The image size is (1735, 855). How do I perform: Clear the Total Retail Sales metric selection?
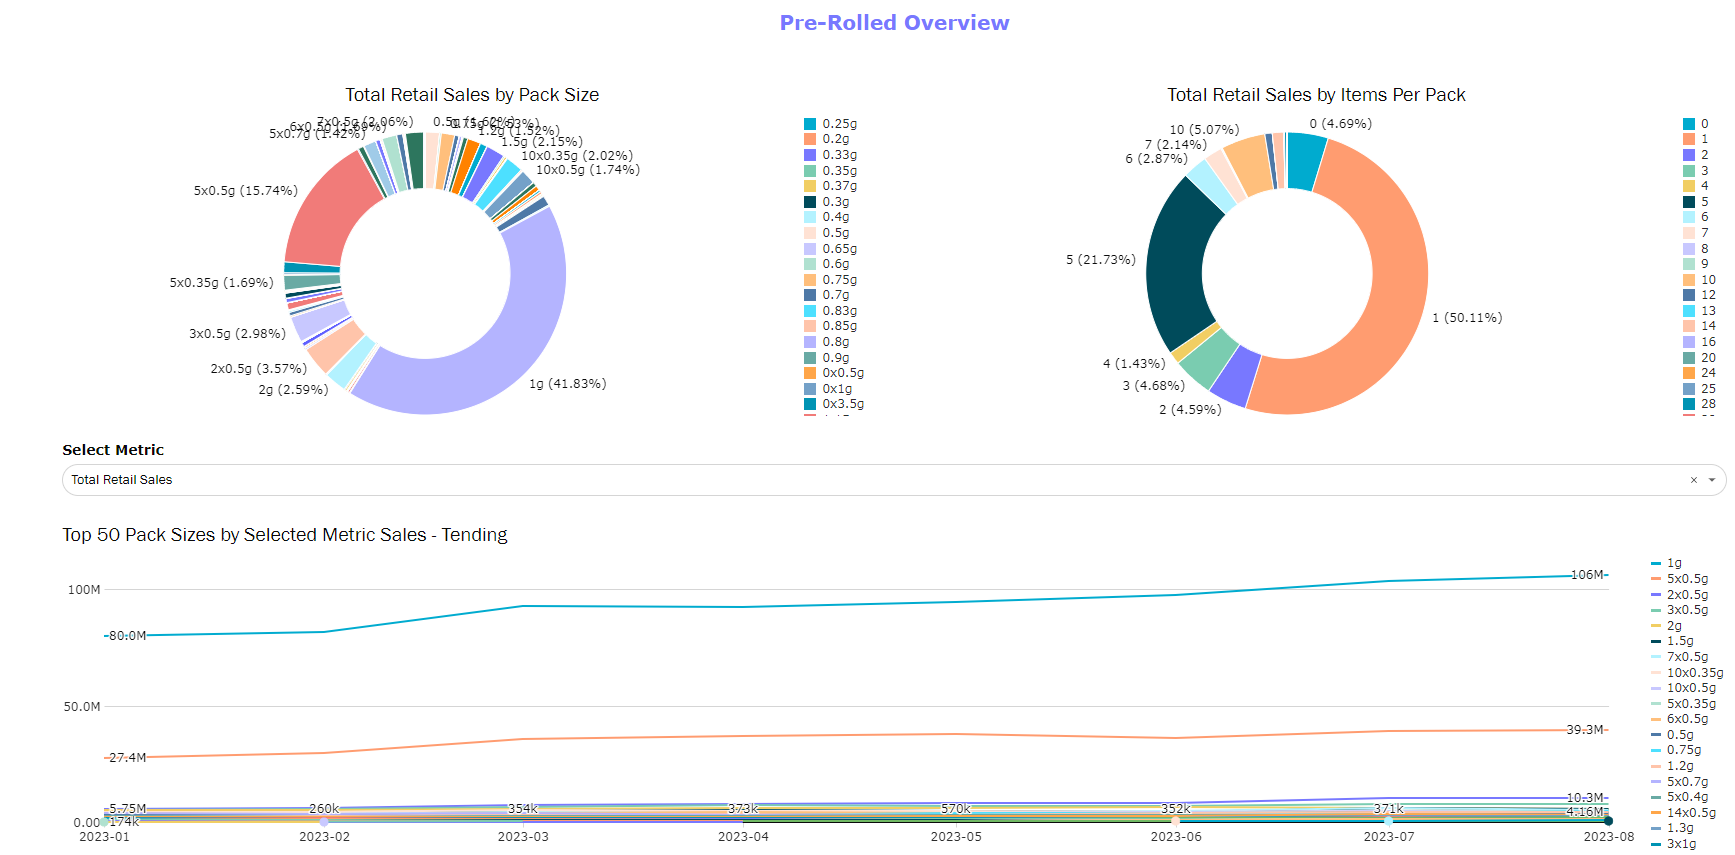[x=1693, y=480]
